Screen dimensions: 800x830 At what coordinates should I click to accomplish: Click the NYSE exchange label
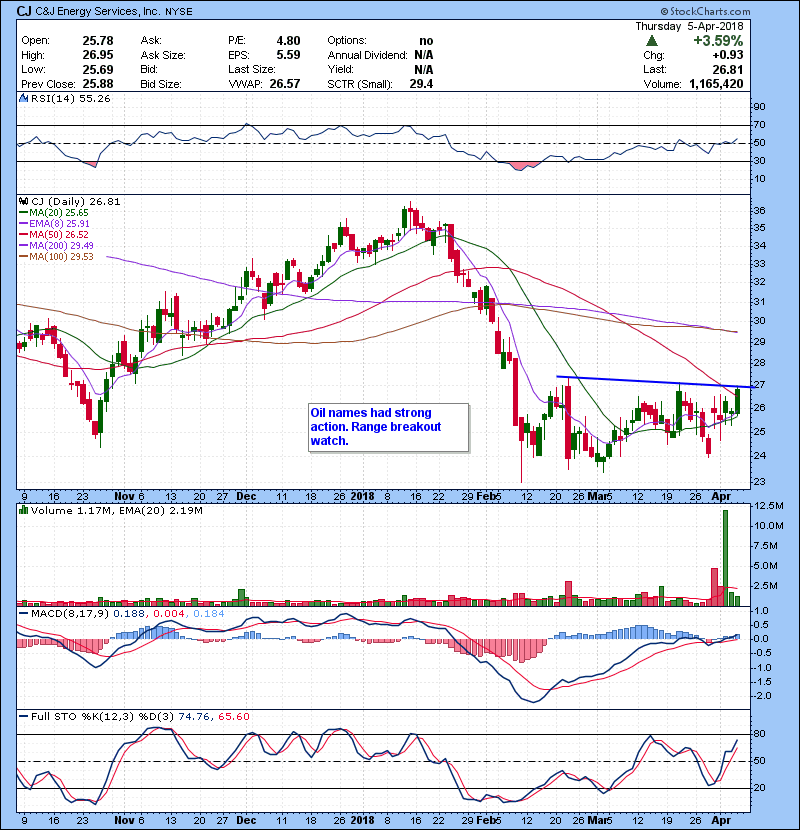tap(179, 12)
